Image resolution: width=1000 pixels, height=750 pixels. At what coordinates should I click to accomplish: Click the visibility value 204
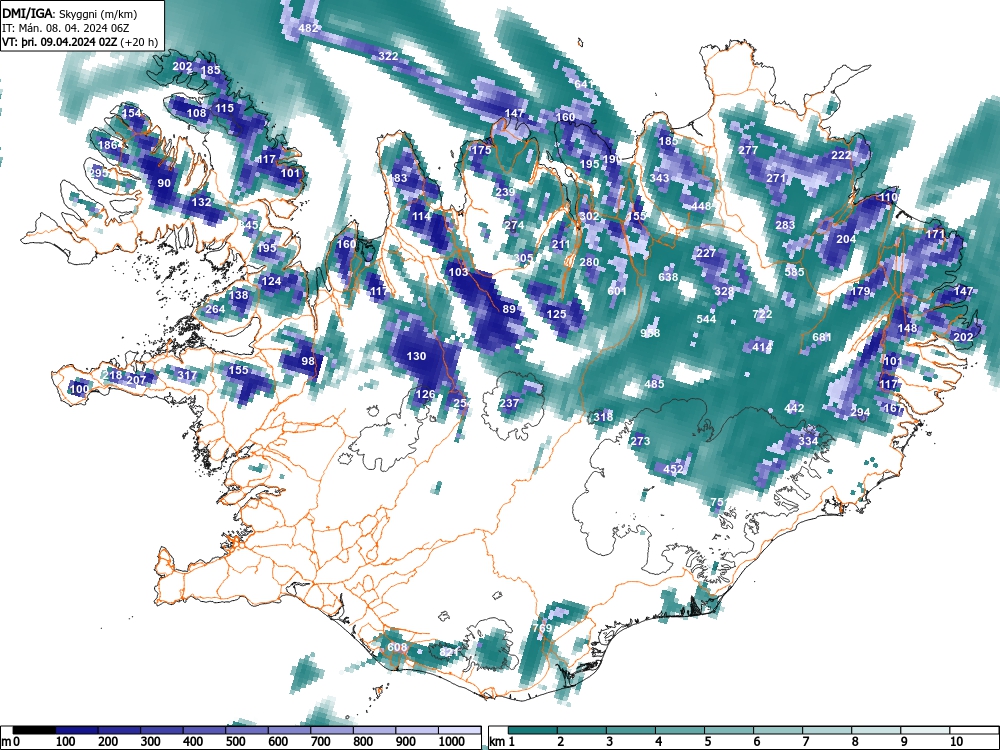tap(846, 239)
